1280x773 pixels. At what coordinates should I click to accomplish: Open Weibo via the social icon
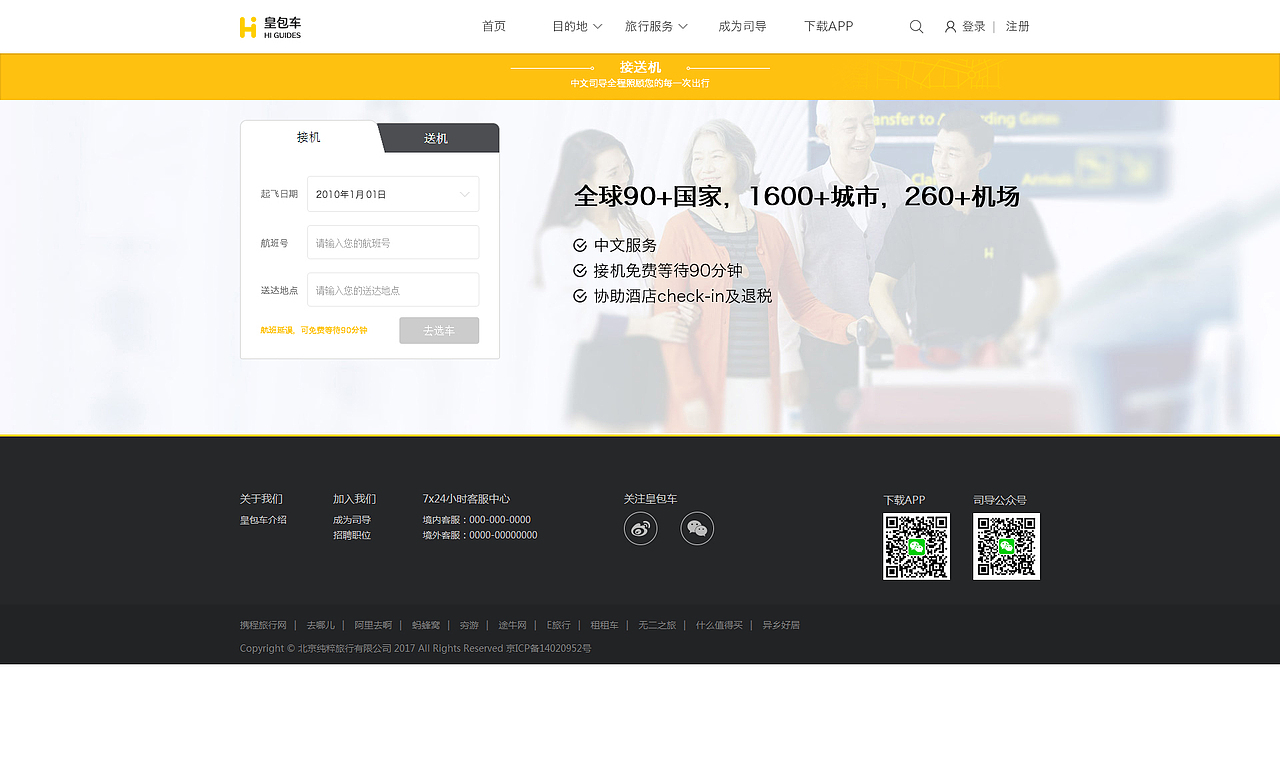[640, 528]
